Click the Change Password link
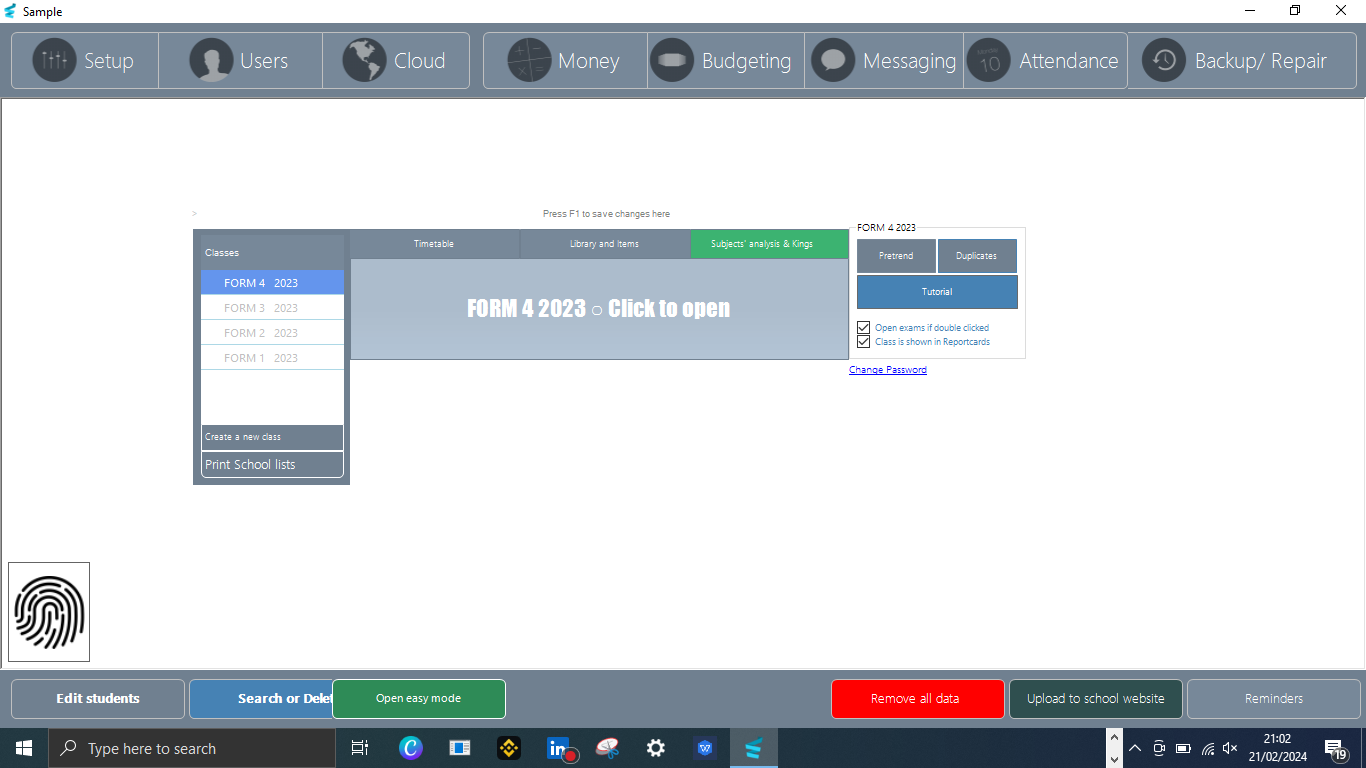This screenshot has height=768, width=1366. 887,370
